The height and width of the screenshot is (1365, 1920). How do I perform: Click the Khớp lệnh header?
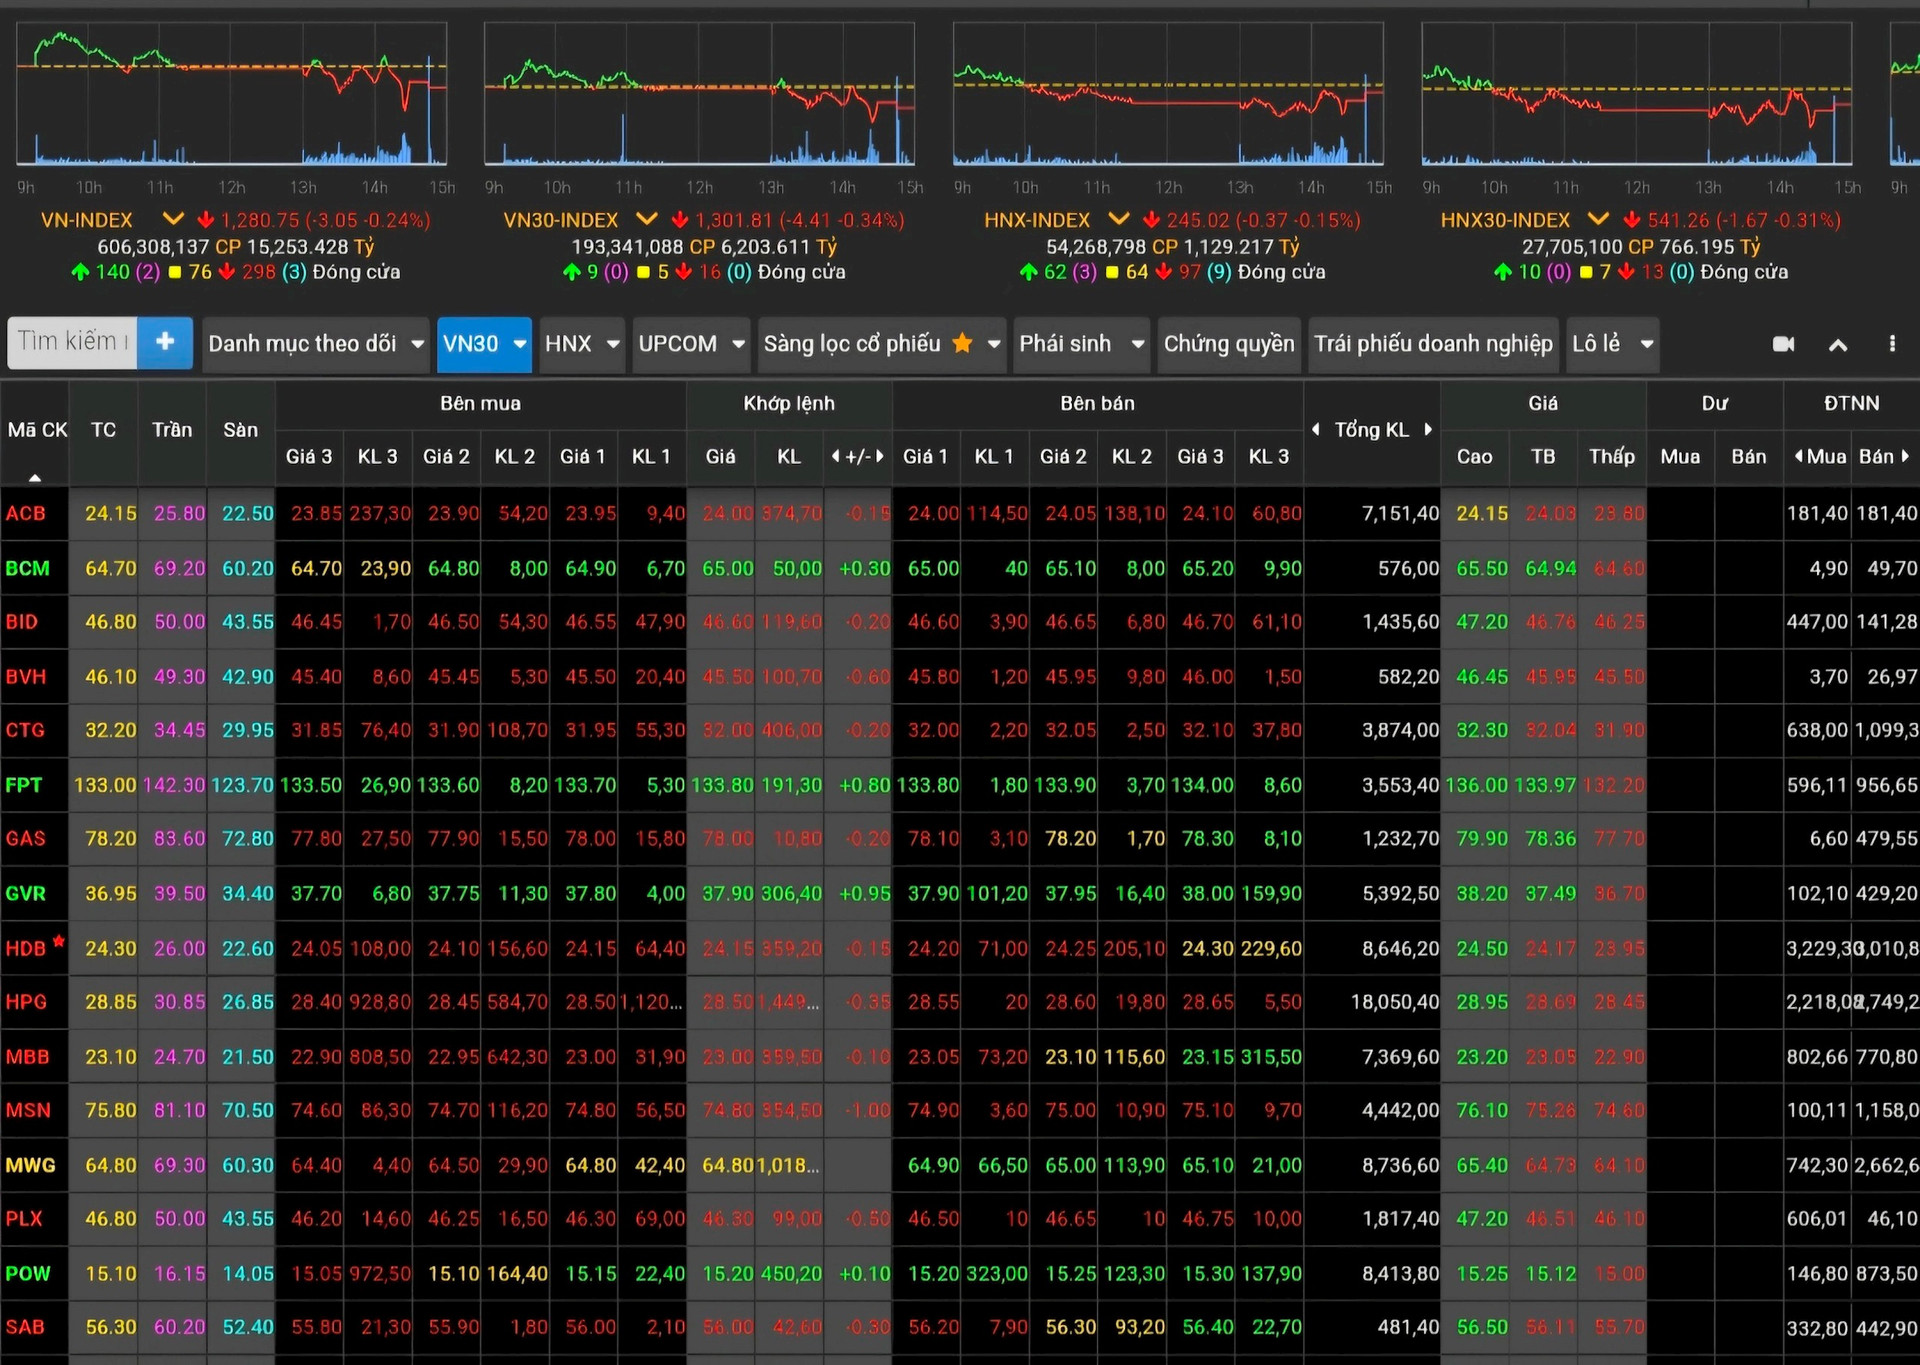pos(789,403)
